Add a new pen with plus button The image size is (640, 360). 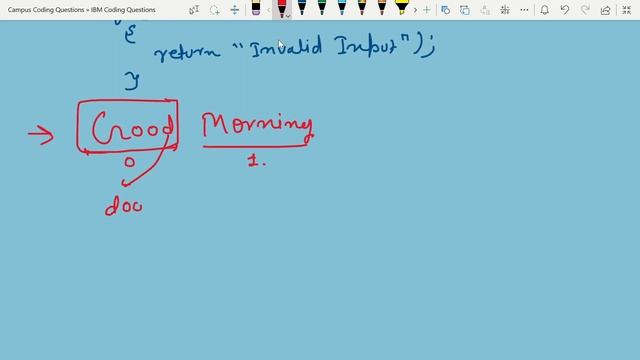click(427, 10)
